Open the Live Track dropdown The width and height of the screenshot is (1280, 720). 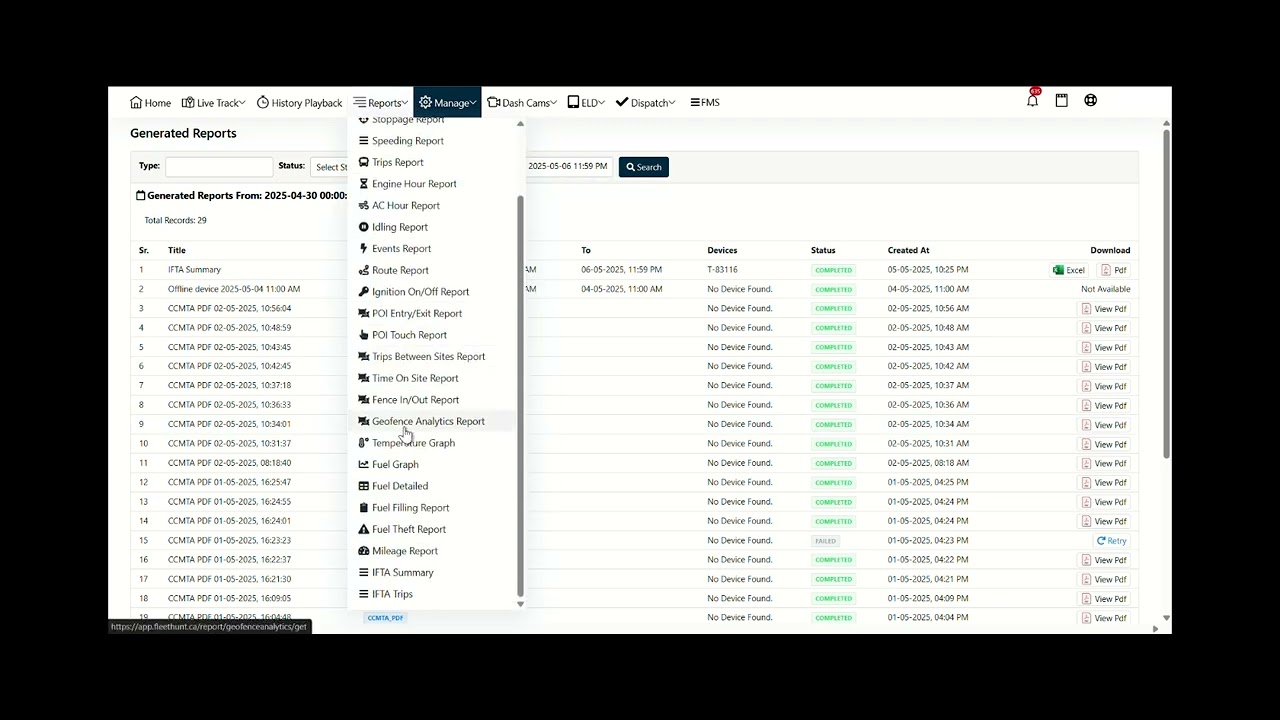coord(213,102)
